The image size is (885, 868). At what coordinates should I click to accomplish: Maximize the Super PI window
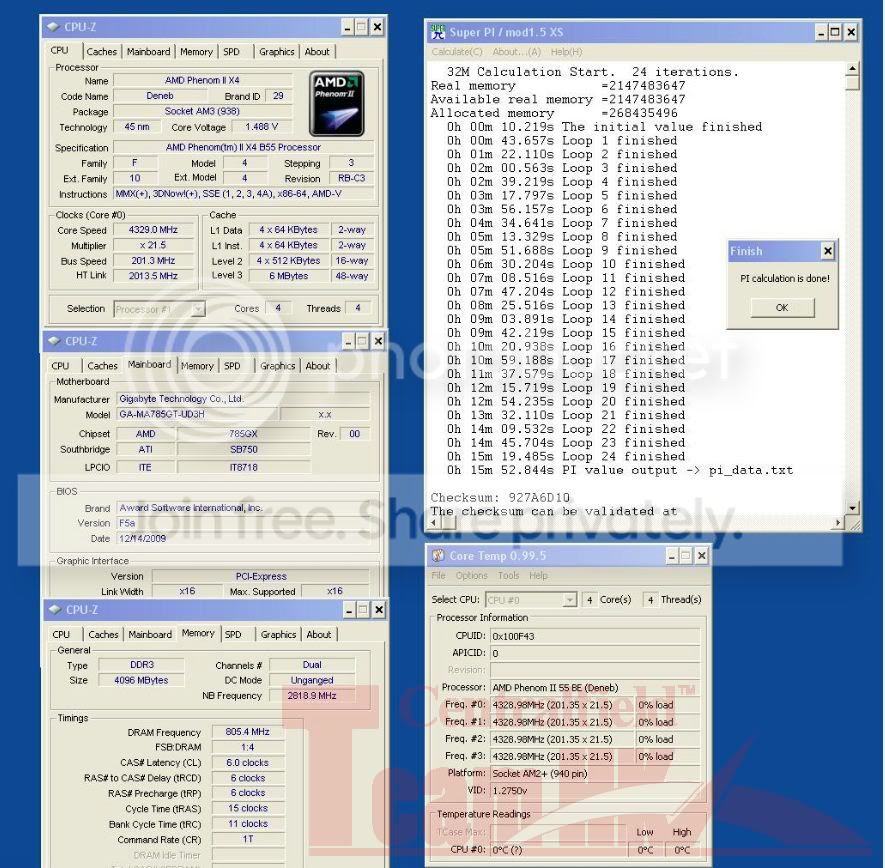836,32
